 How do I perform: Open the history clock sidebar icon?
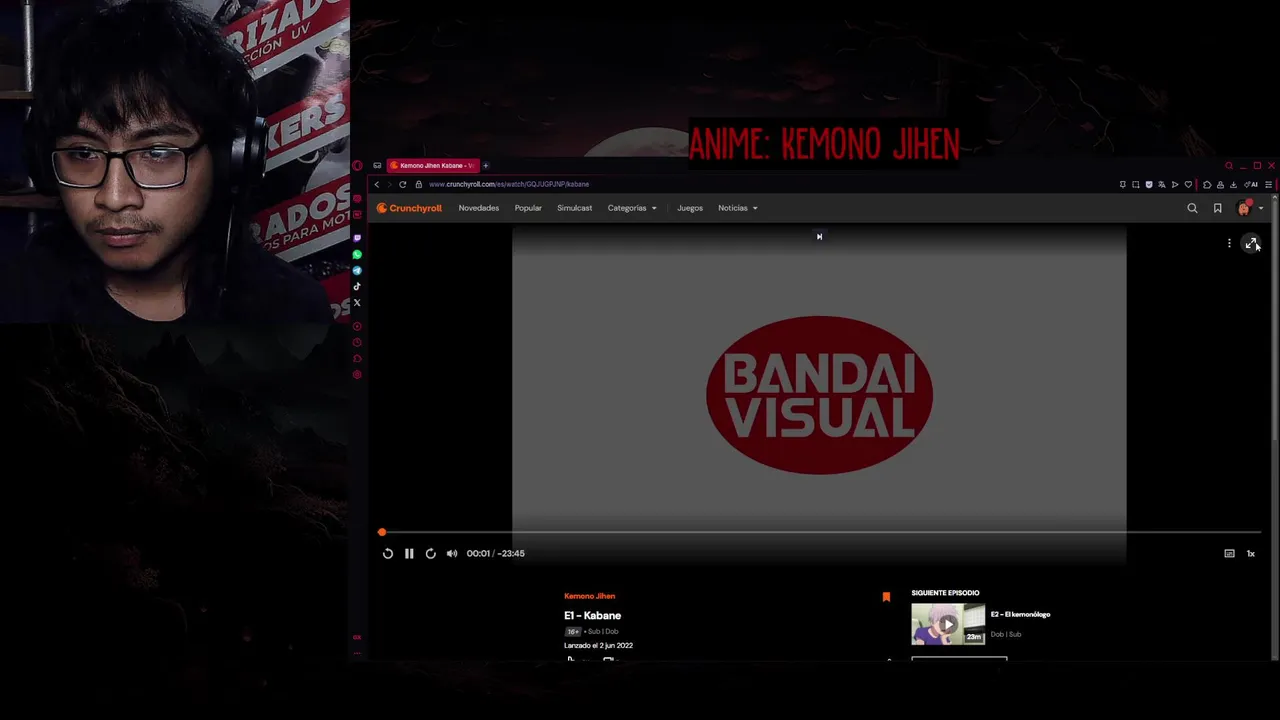point(357,343)
